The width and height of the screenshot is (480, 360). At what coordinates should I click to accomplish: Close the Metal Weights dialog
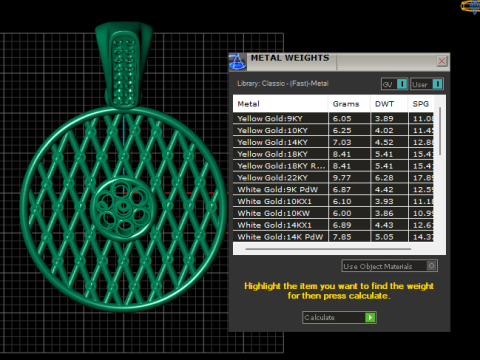tap(442, 61)
